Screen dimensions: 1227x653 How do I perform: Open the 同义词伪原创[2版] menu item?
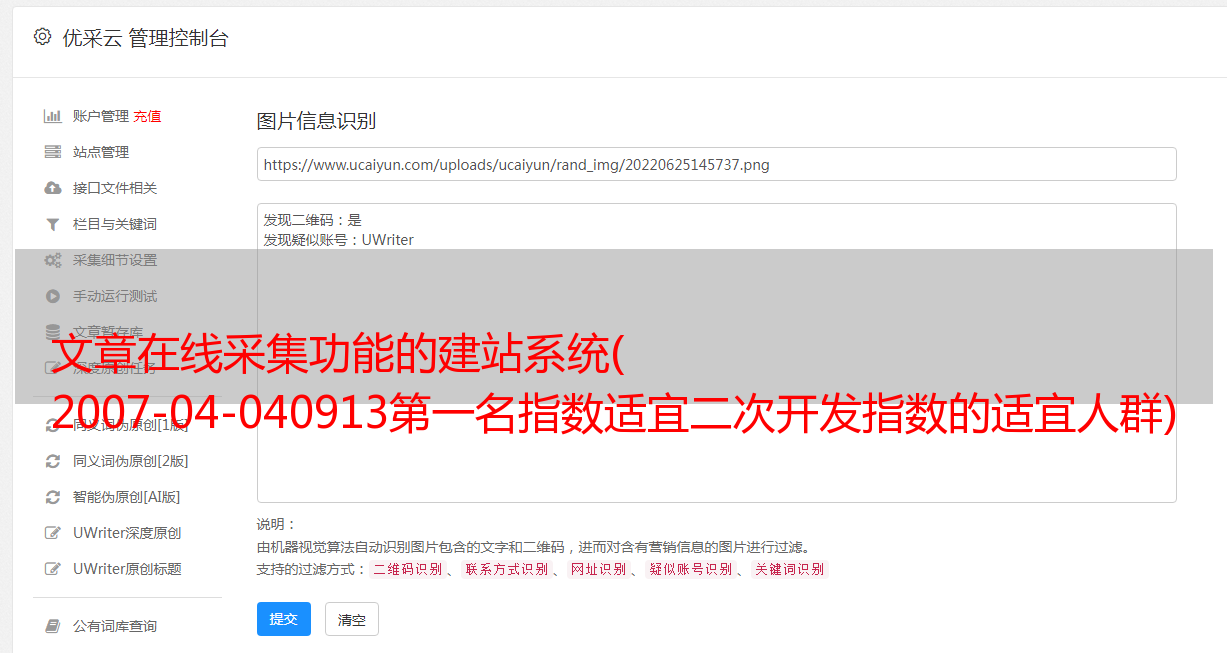click(x=131, y=461)
